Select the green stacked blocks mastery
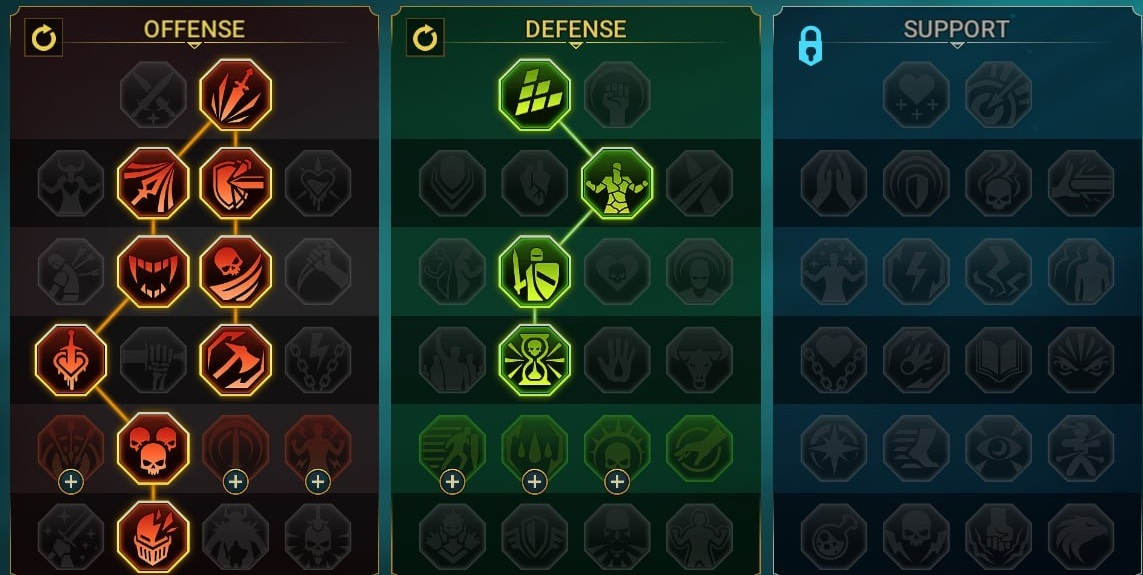Viewport: 1143px width, 575px height. tap(534, 94)
